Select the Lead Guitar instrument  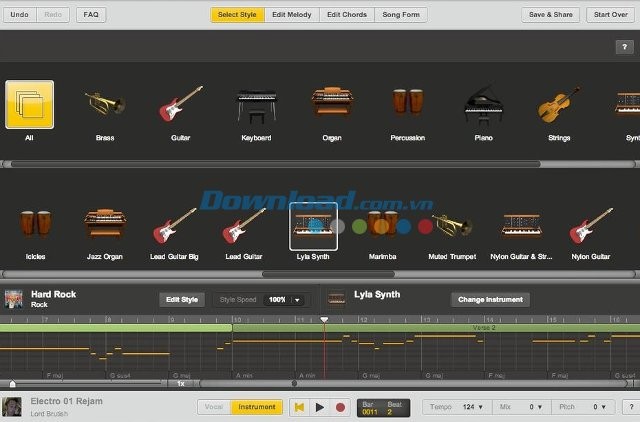244,226
